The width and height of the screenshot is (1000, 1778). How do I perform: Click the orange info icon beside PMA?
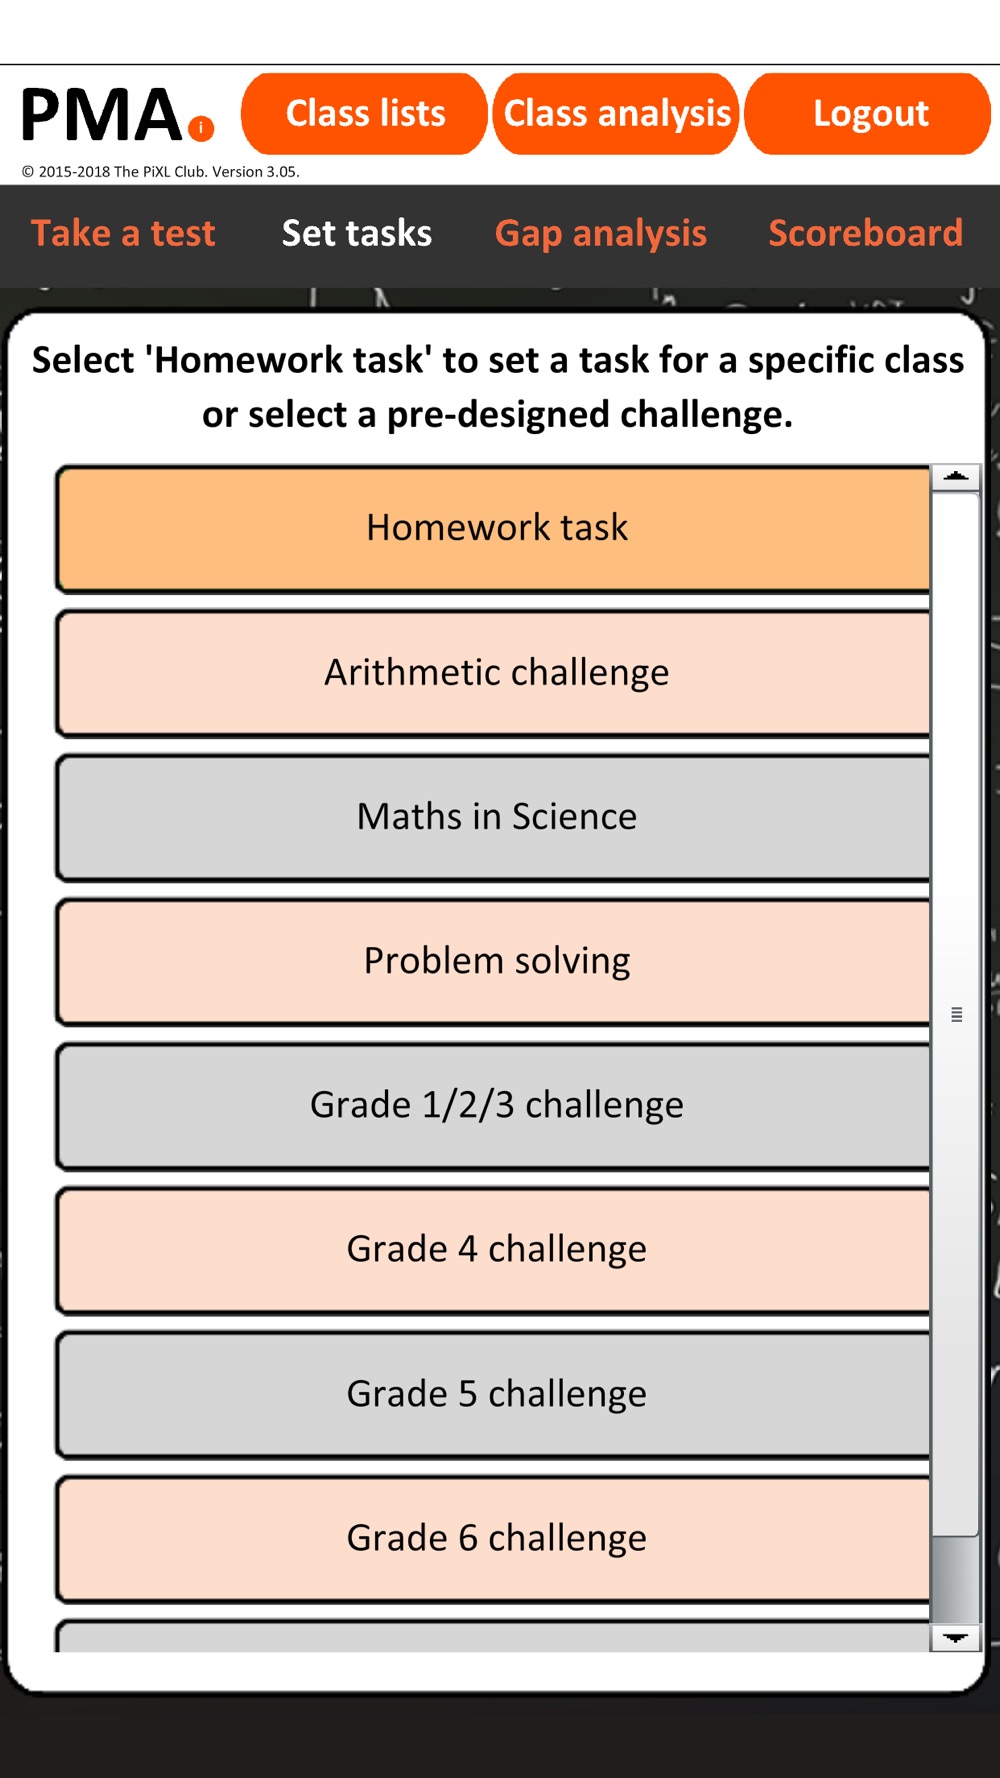[201, 128]
